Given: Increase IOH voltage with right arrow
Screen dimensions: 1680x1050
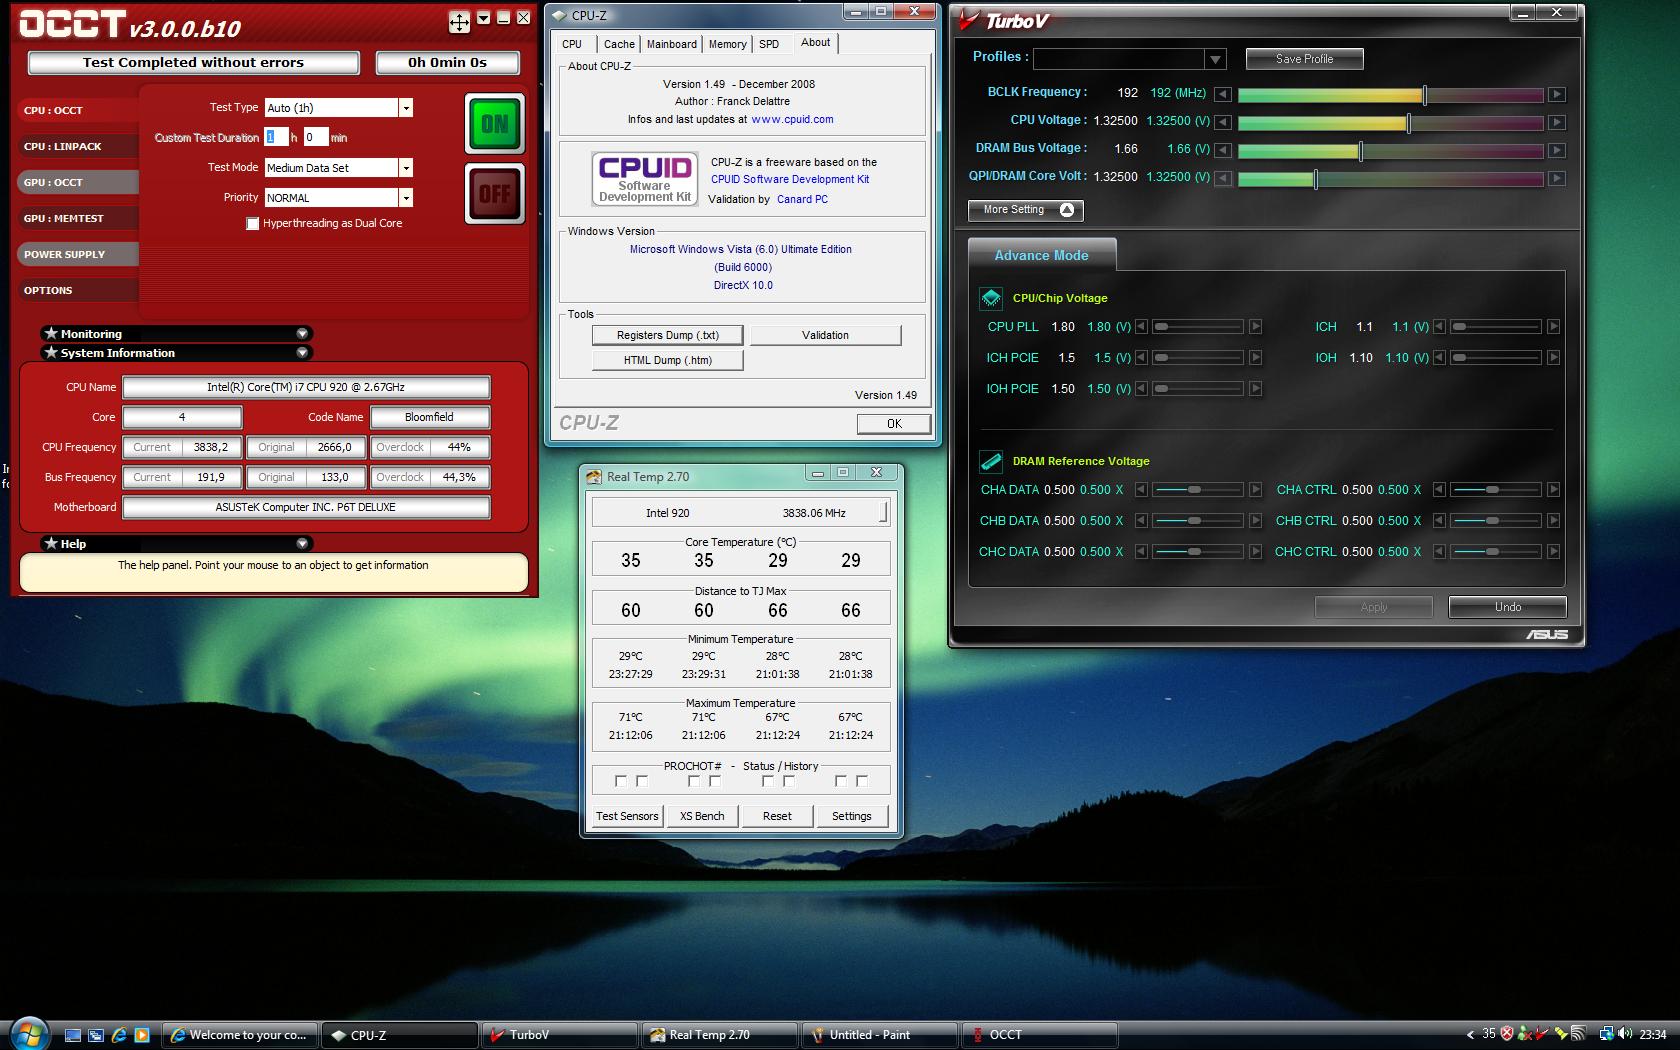Looking at the screenshot, I should click(1553, 358).
